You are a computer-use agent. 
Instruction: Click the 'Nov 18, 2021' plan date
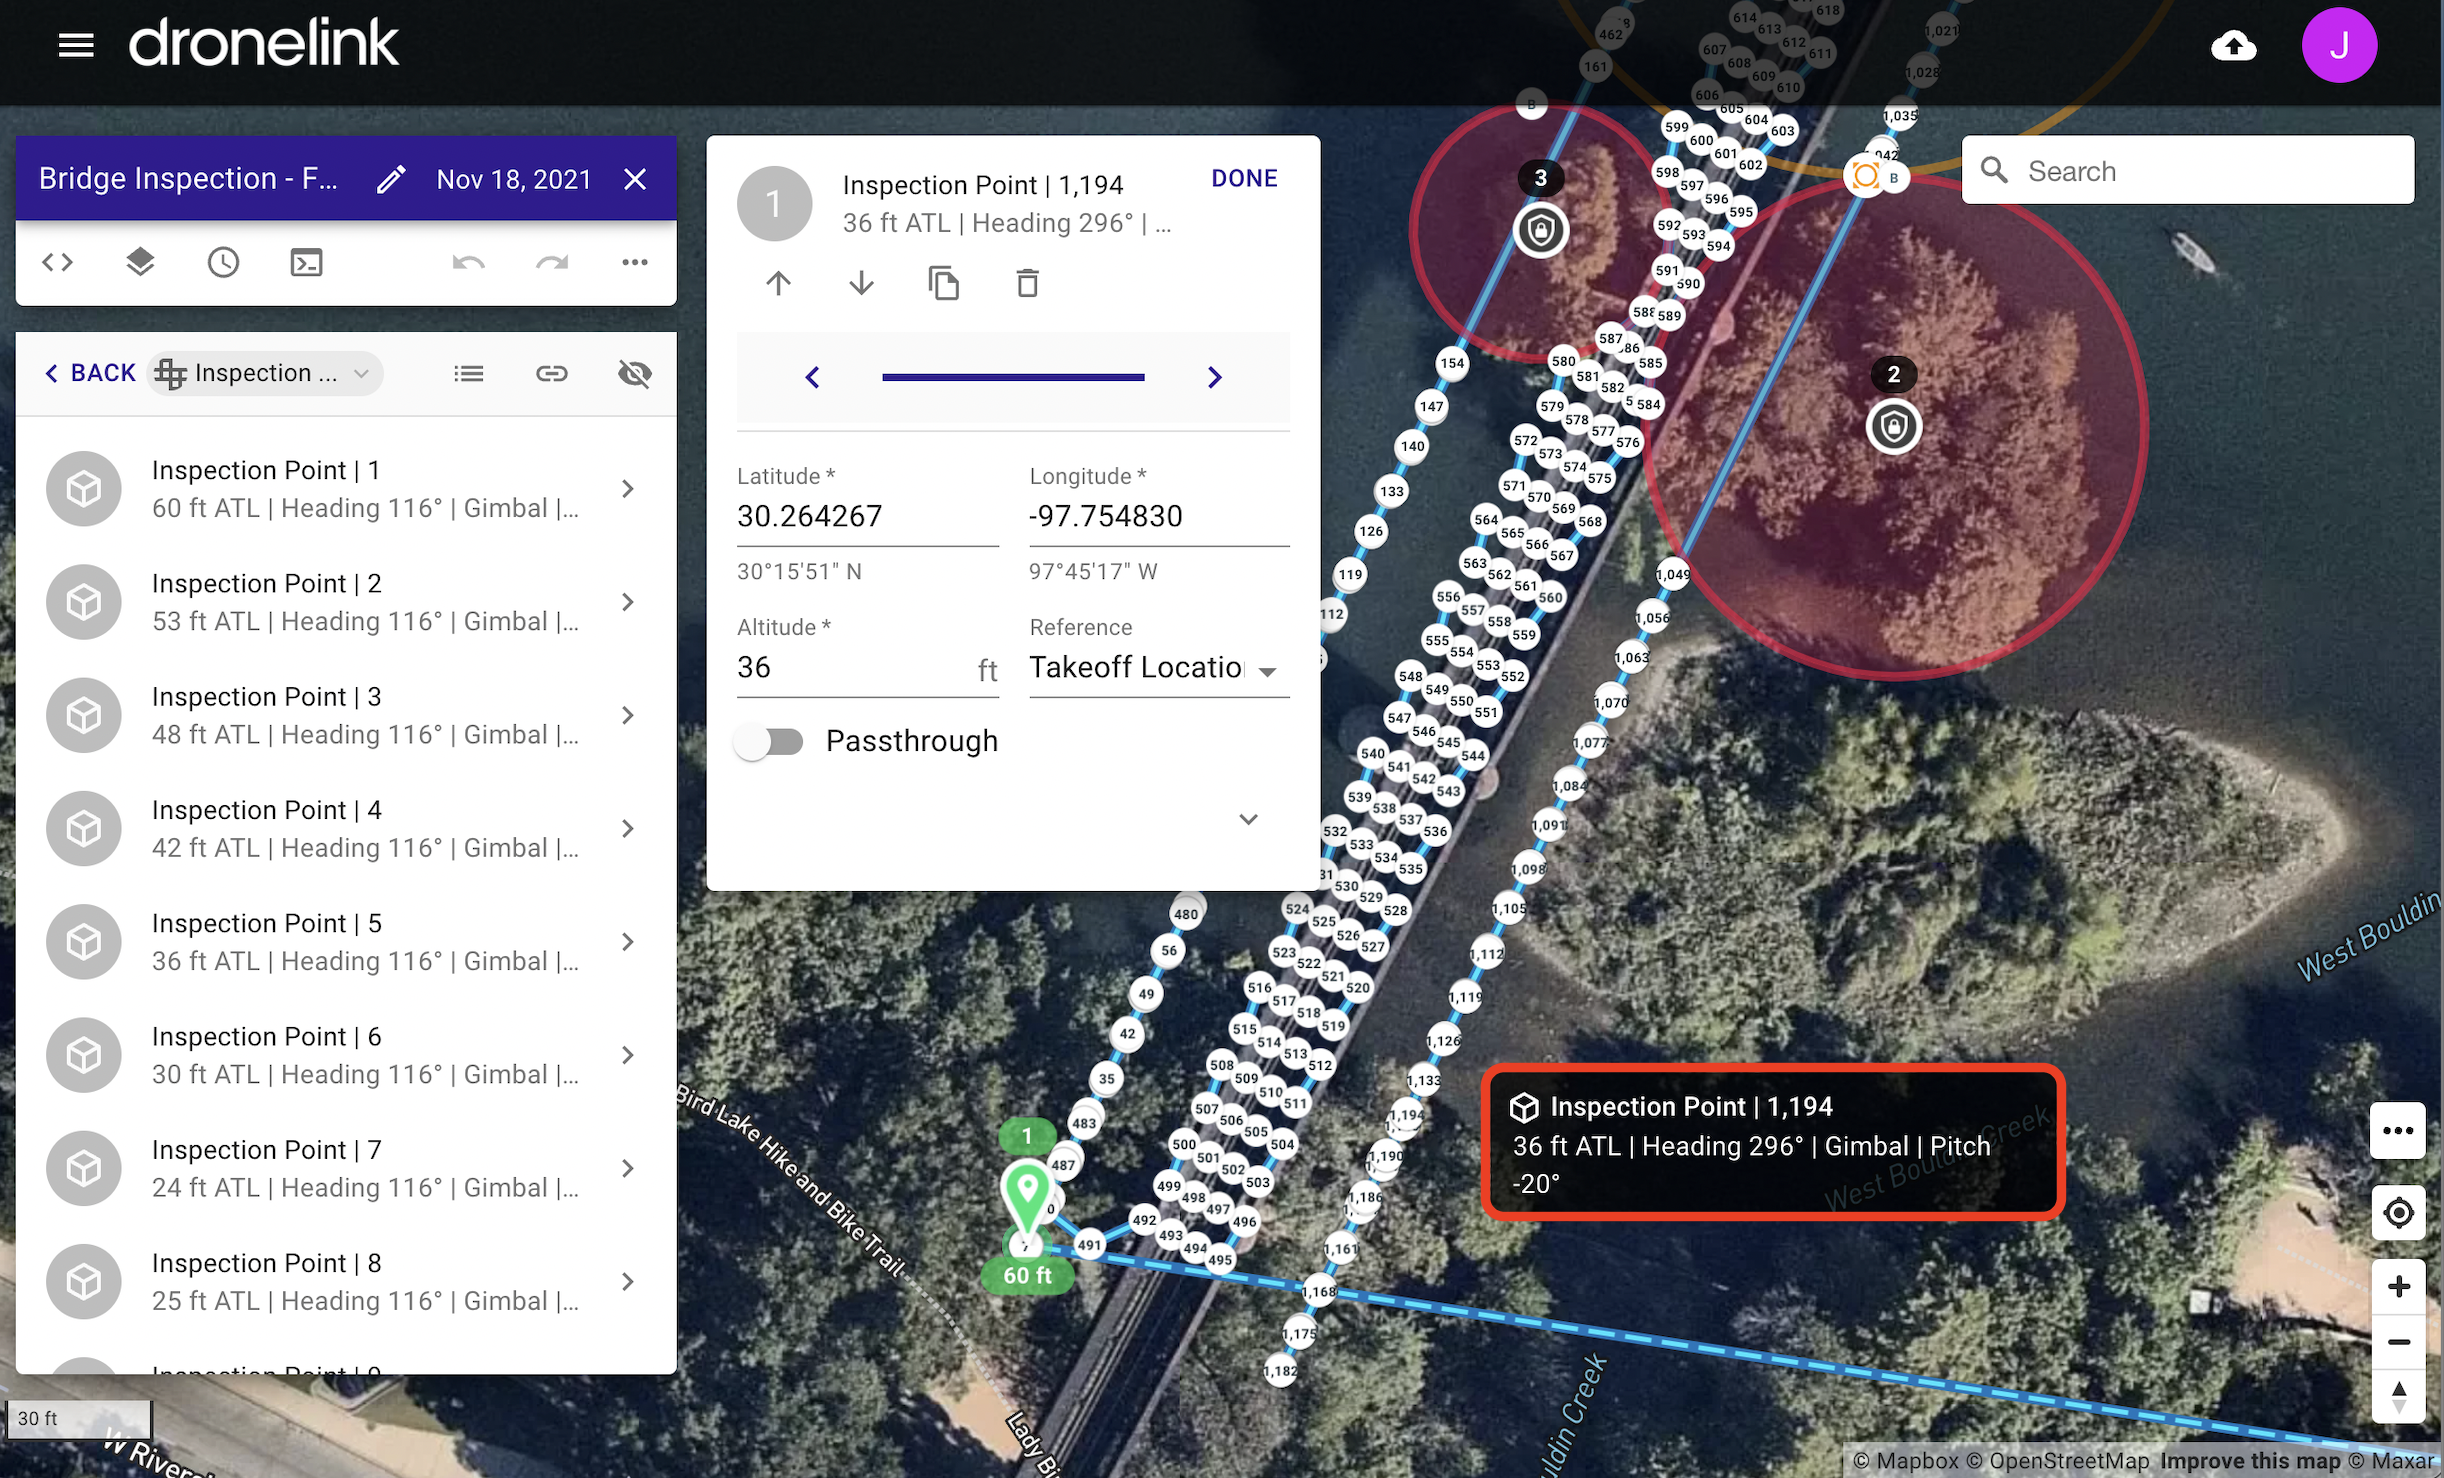point(514,179)
